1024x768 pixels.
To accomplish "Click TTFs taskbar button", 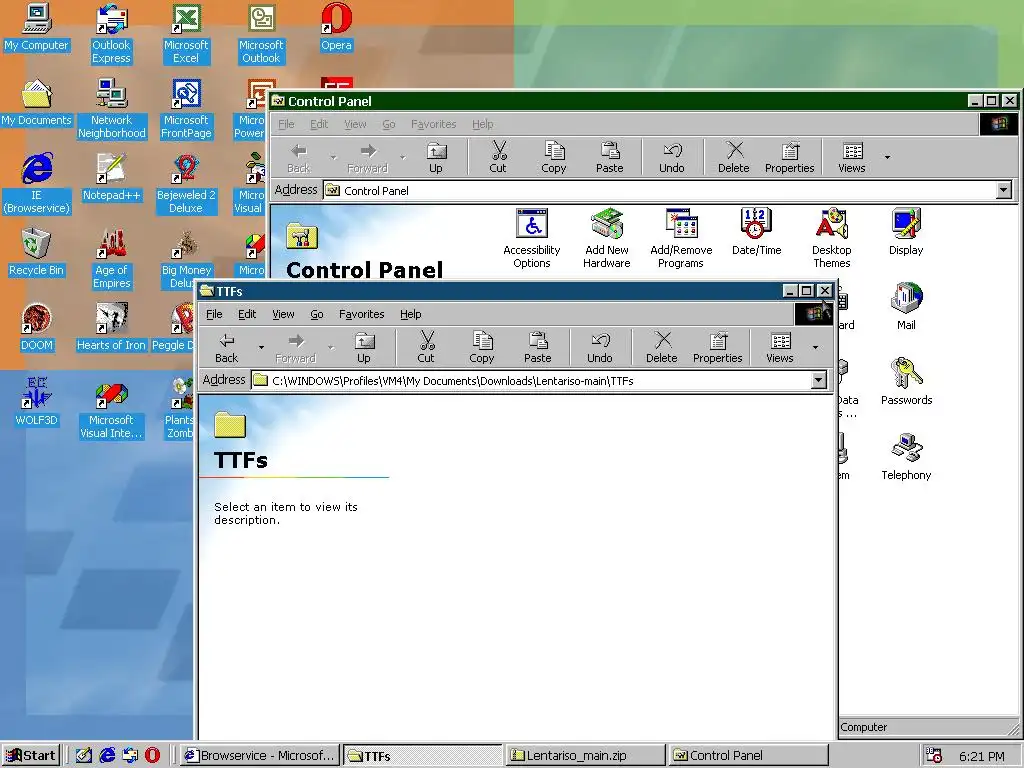I will coord(423,756).
